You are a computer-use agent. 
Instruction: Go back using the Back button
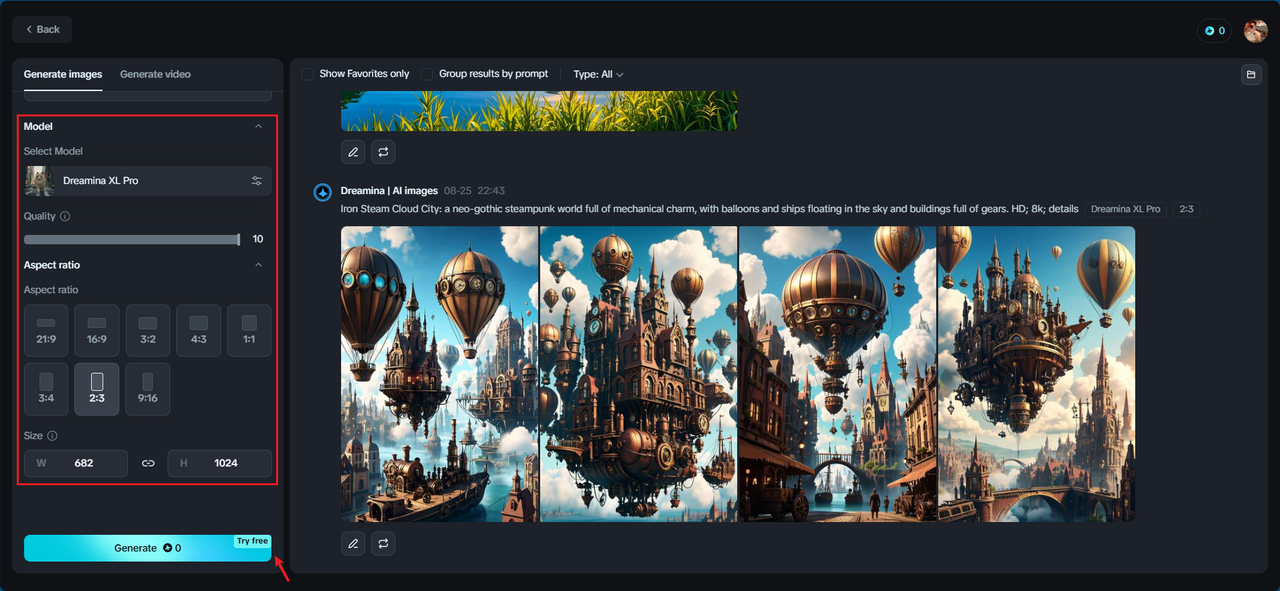click(x=42, y=29)
